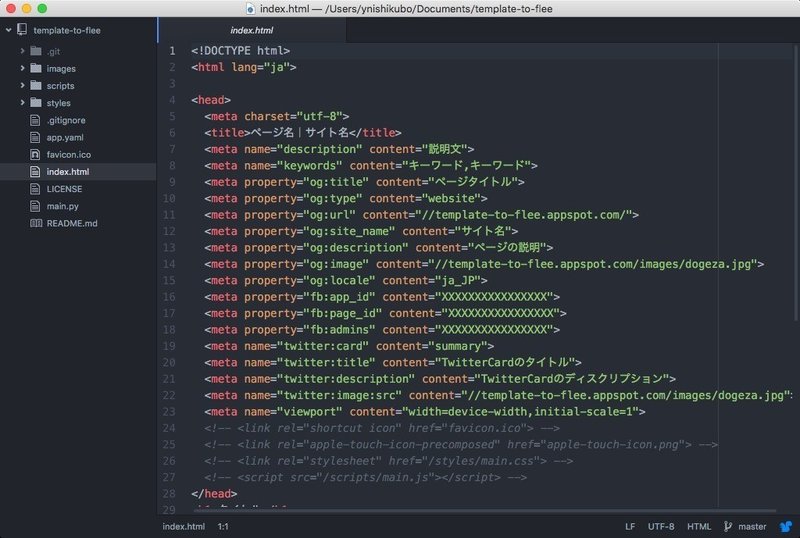Expand the styles folder chevron

point(22,103)
